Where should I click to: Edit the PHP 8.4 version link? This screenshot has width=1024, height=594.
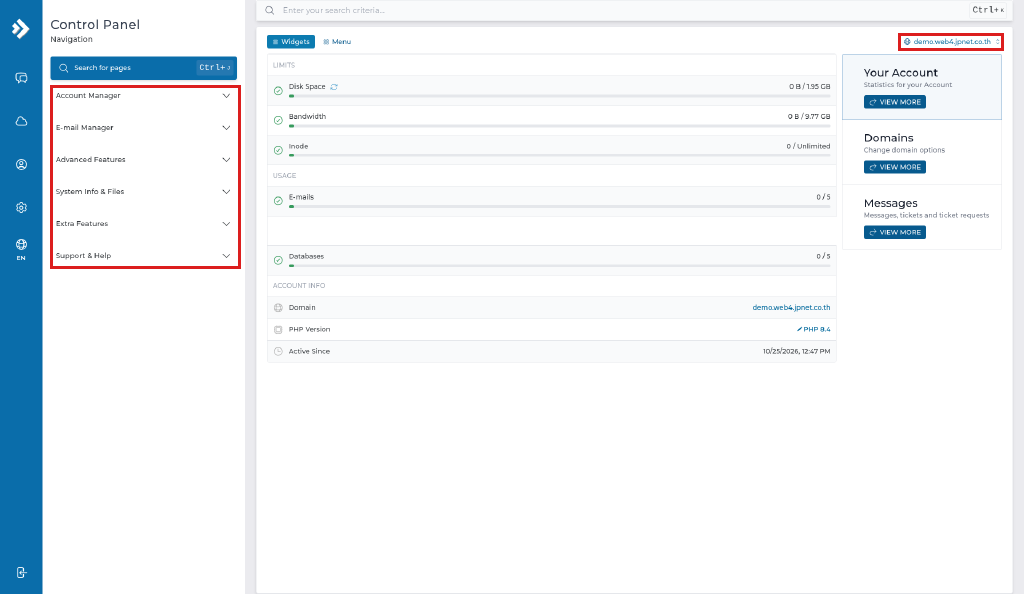coord(813,330)
